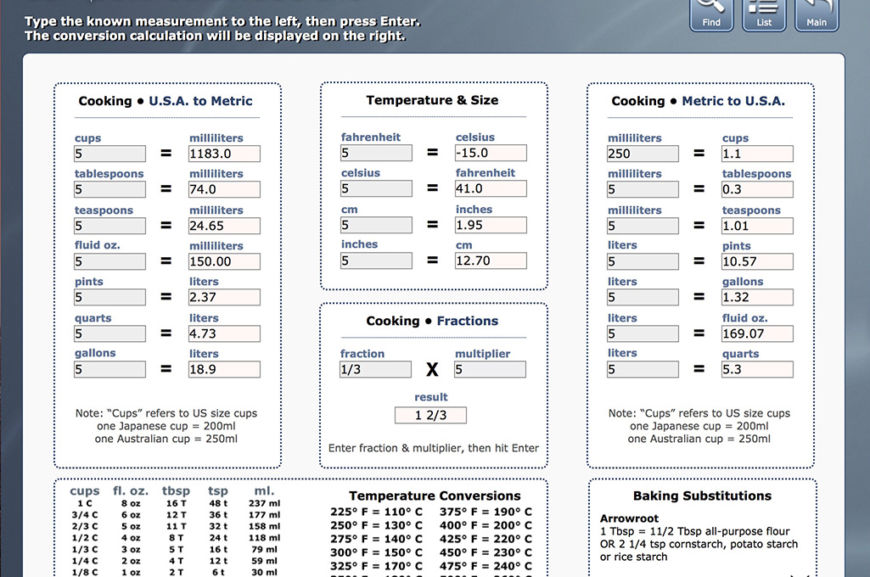
Task: Select the gallons input in U.S.A. to Metric
Action: (x=110, y=369)
